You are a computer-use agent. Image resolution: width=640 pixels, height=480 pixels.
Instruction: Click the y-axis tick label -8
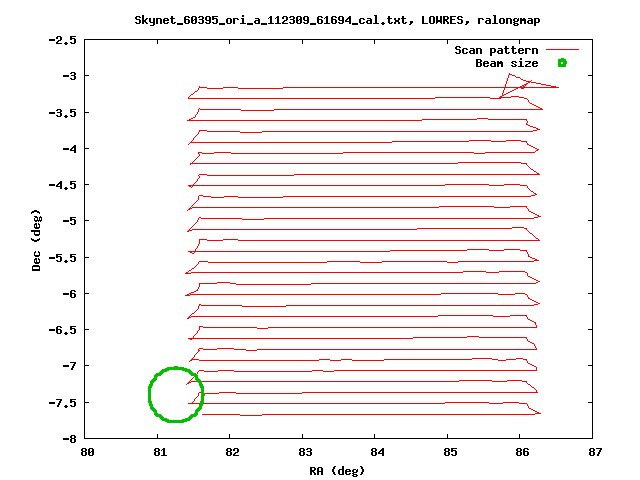pyautogui.click(x=69, y=439)
